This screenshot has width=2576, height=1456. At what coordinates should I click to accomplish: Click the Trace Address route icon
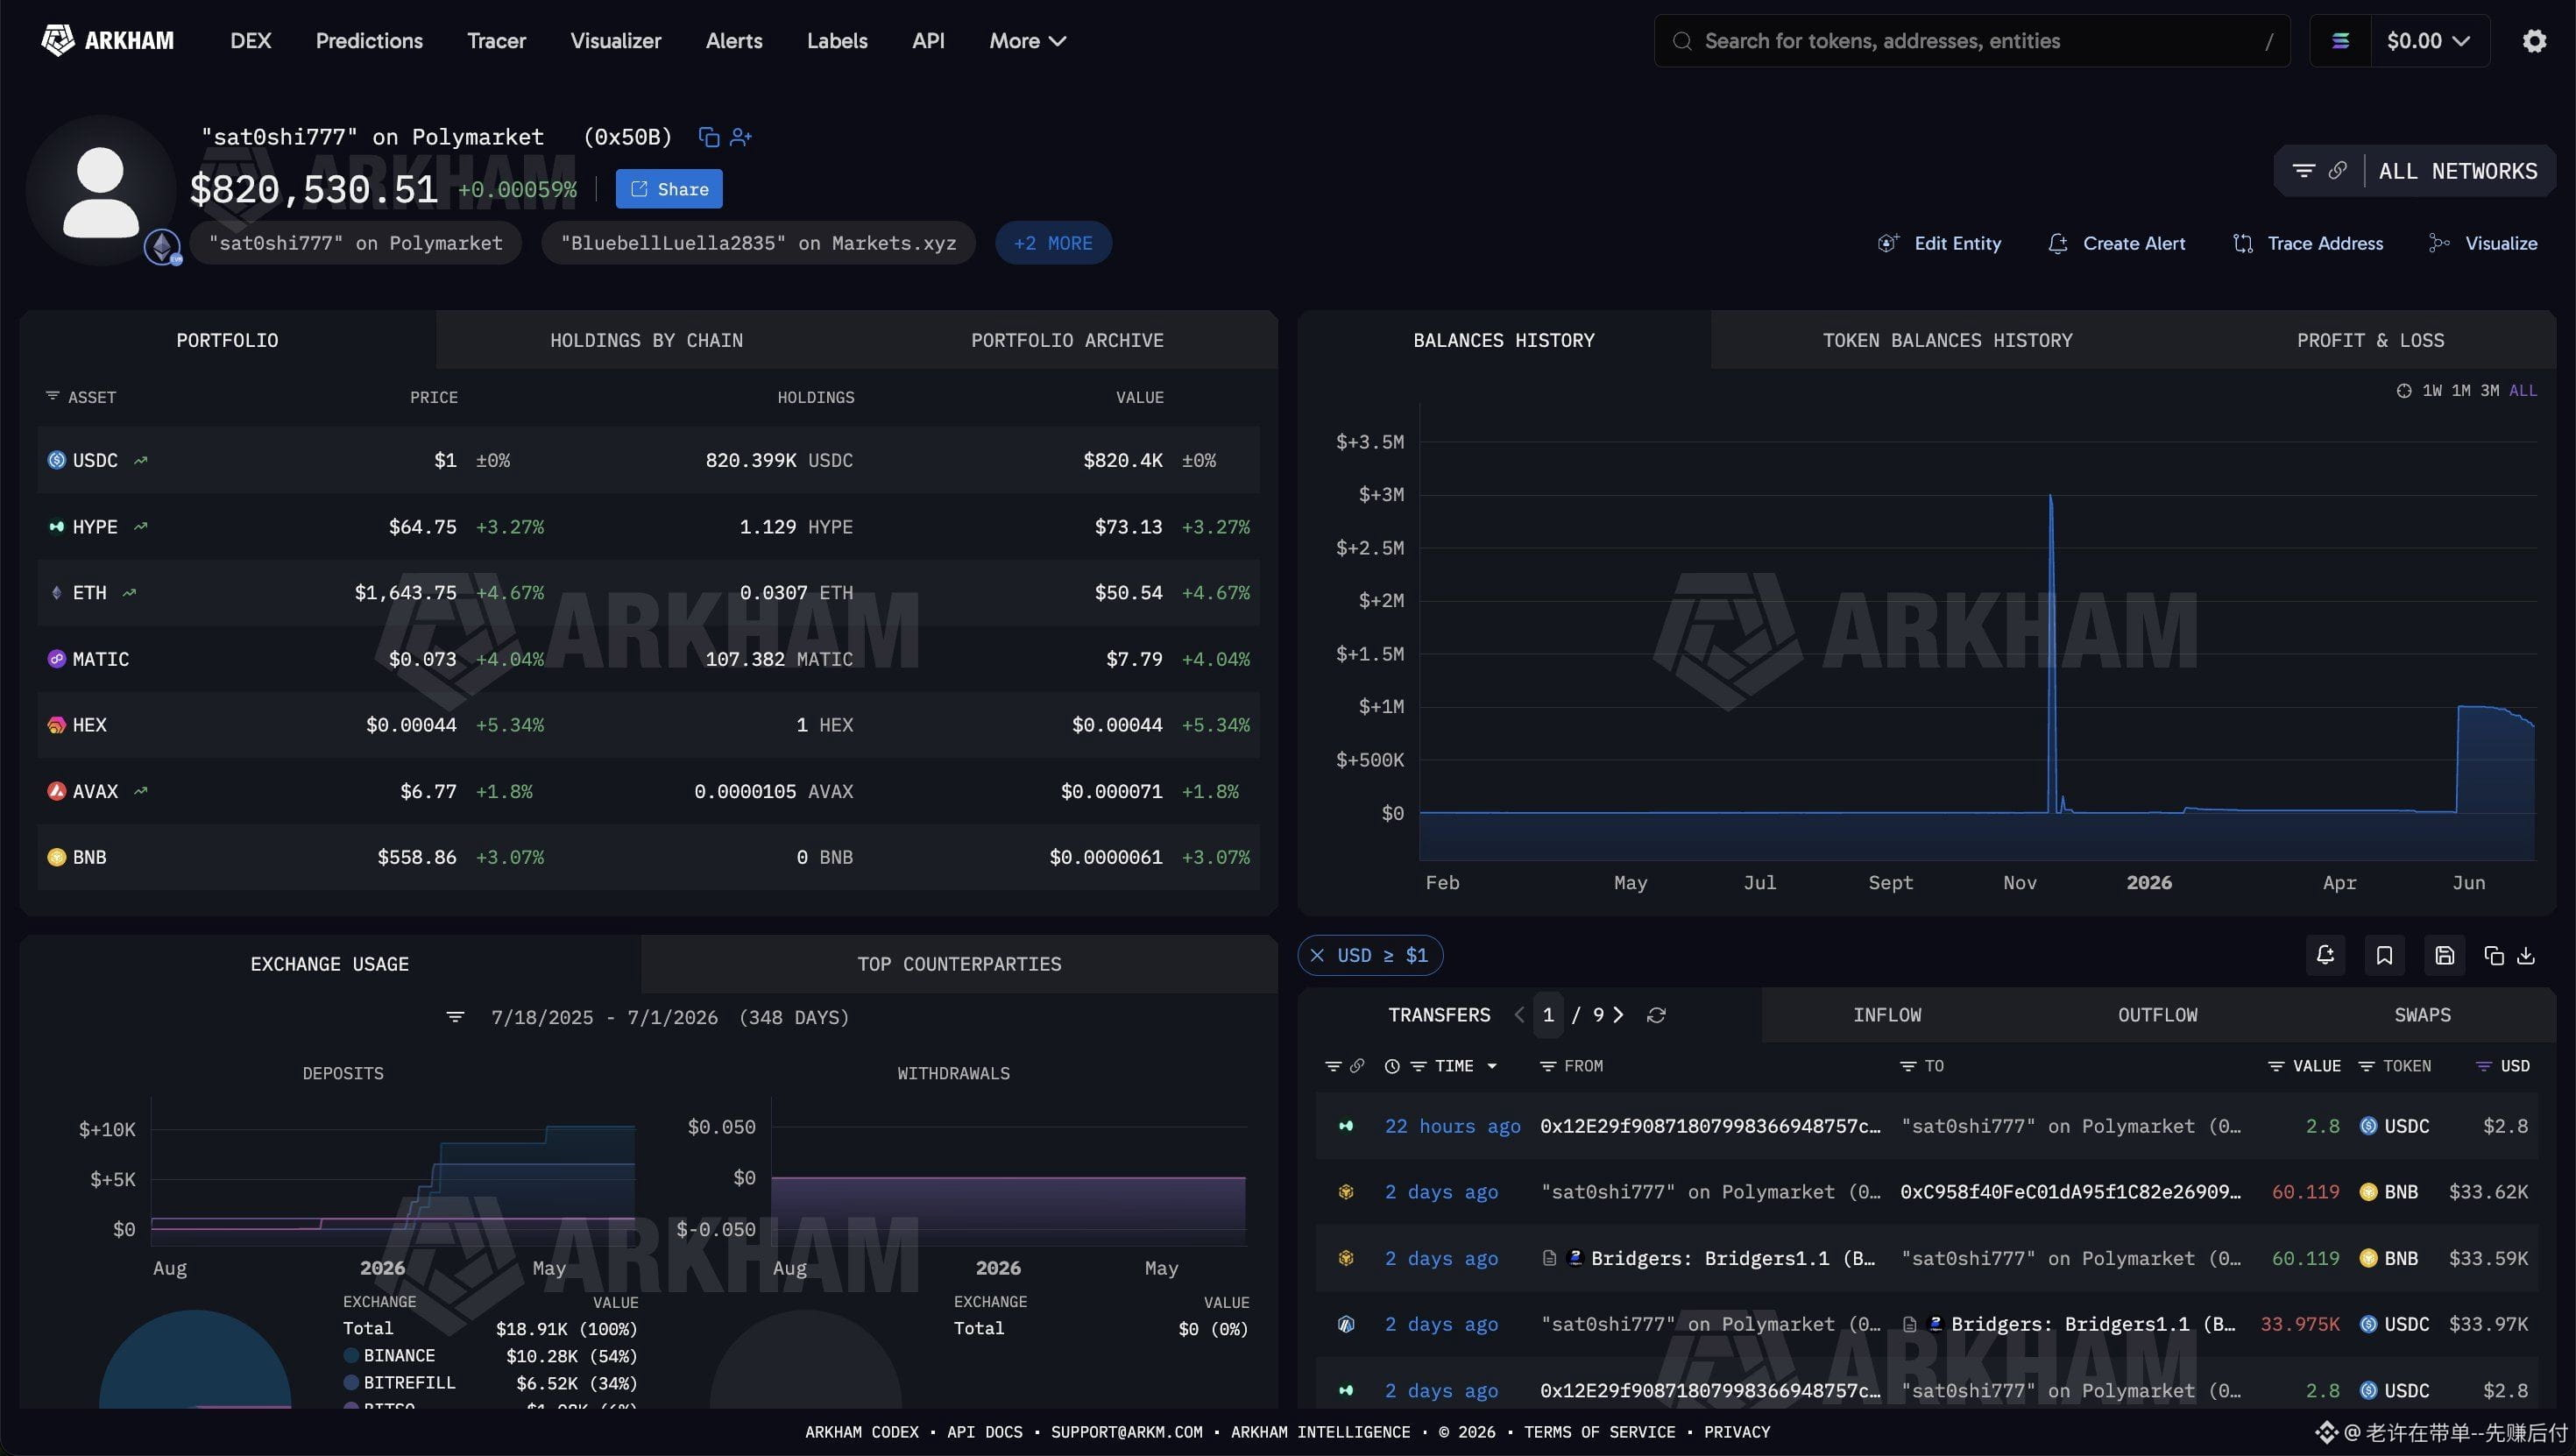click(x=2243, y=243)
